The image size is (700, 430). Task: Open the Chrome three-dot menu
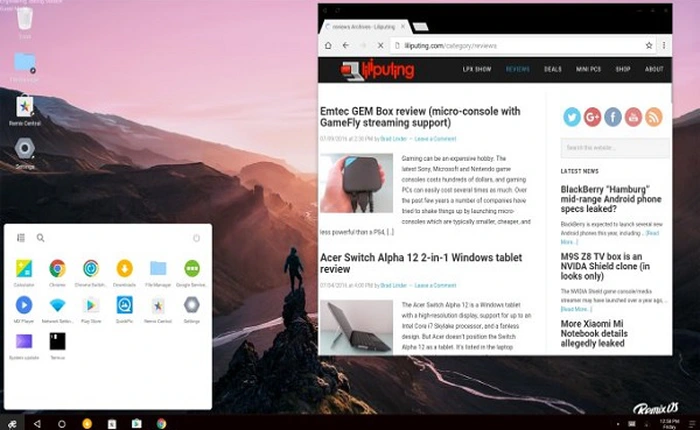(664, 46)
